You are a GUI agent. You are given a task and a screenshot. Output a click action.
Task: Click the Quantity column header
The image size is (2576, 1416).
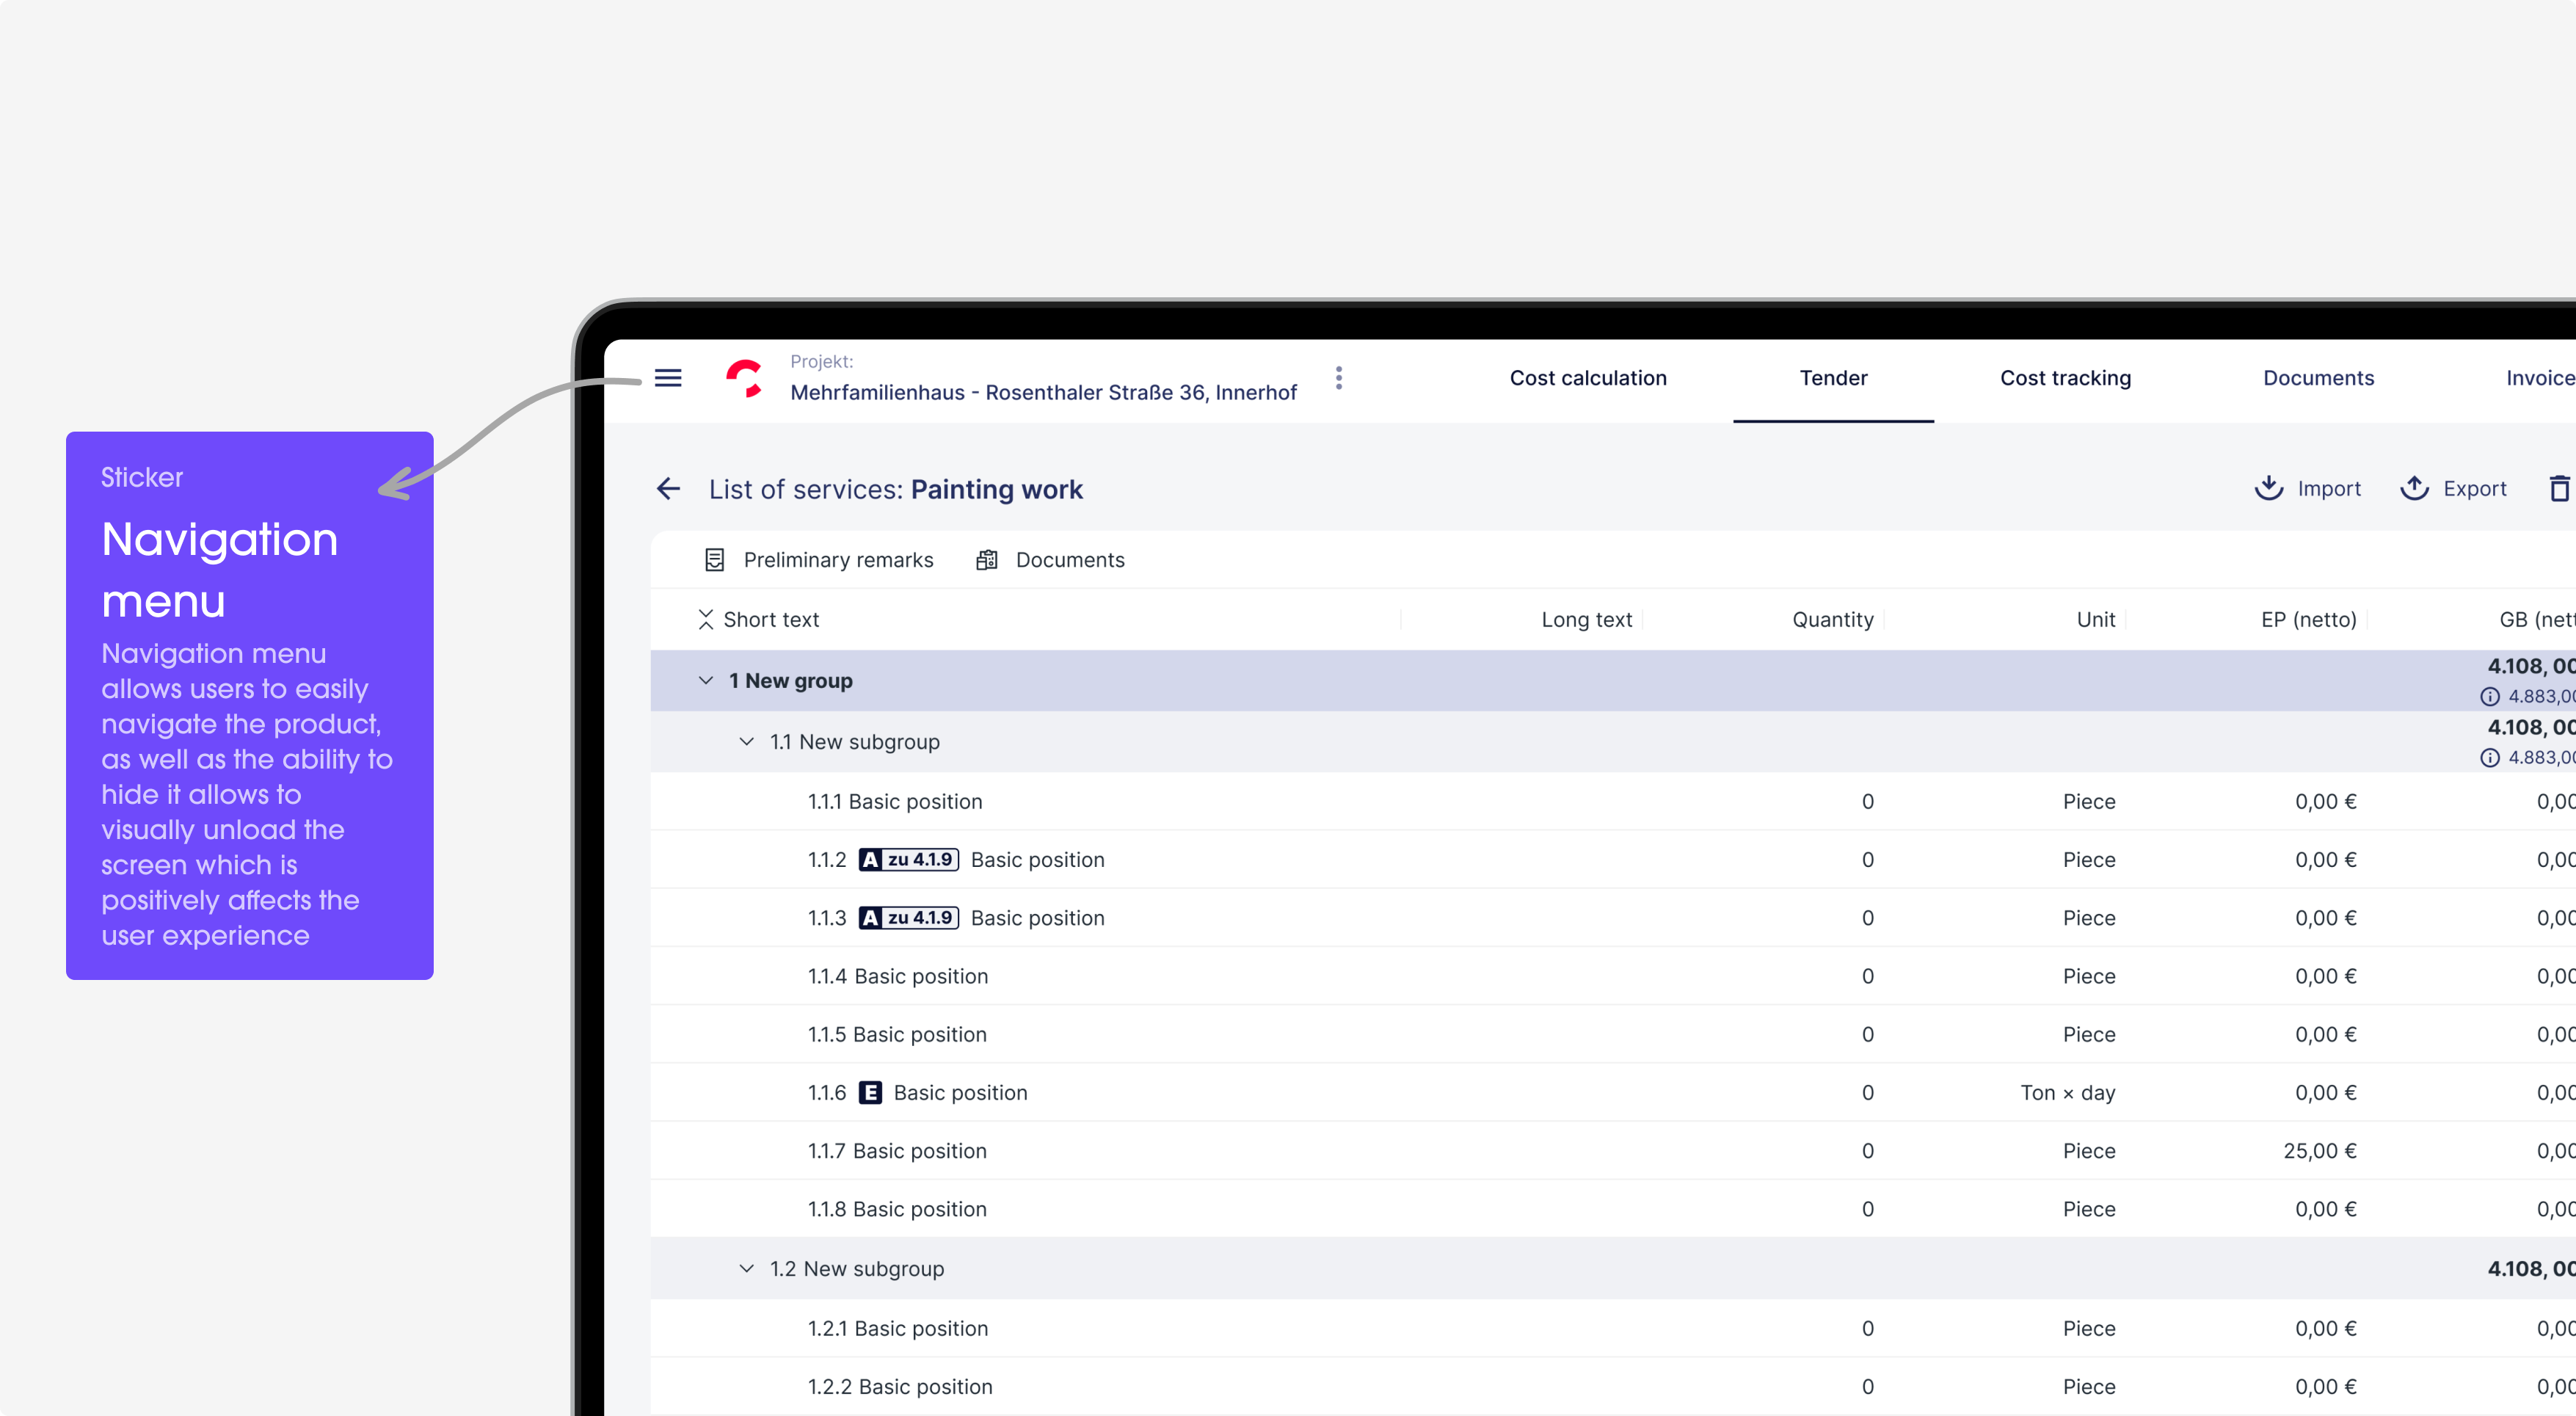1833,620
